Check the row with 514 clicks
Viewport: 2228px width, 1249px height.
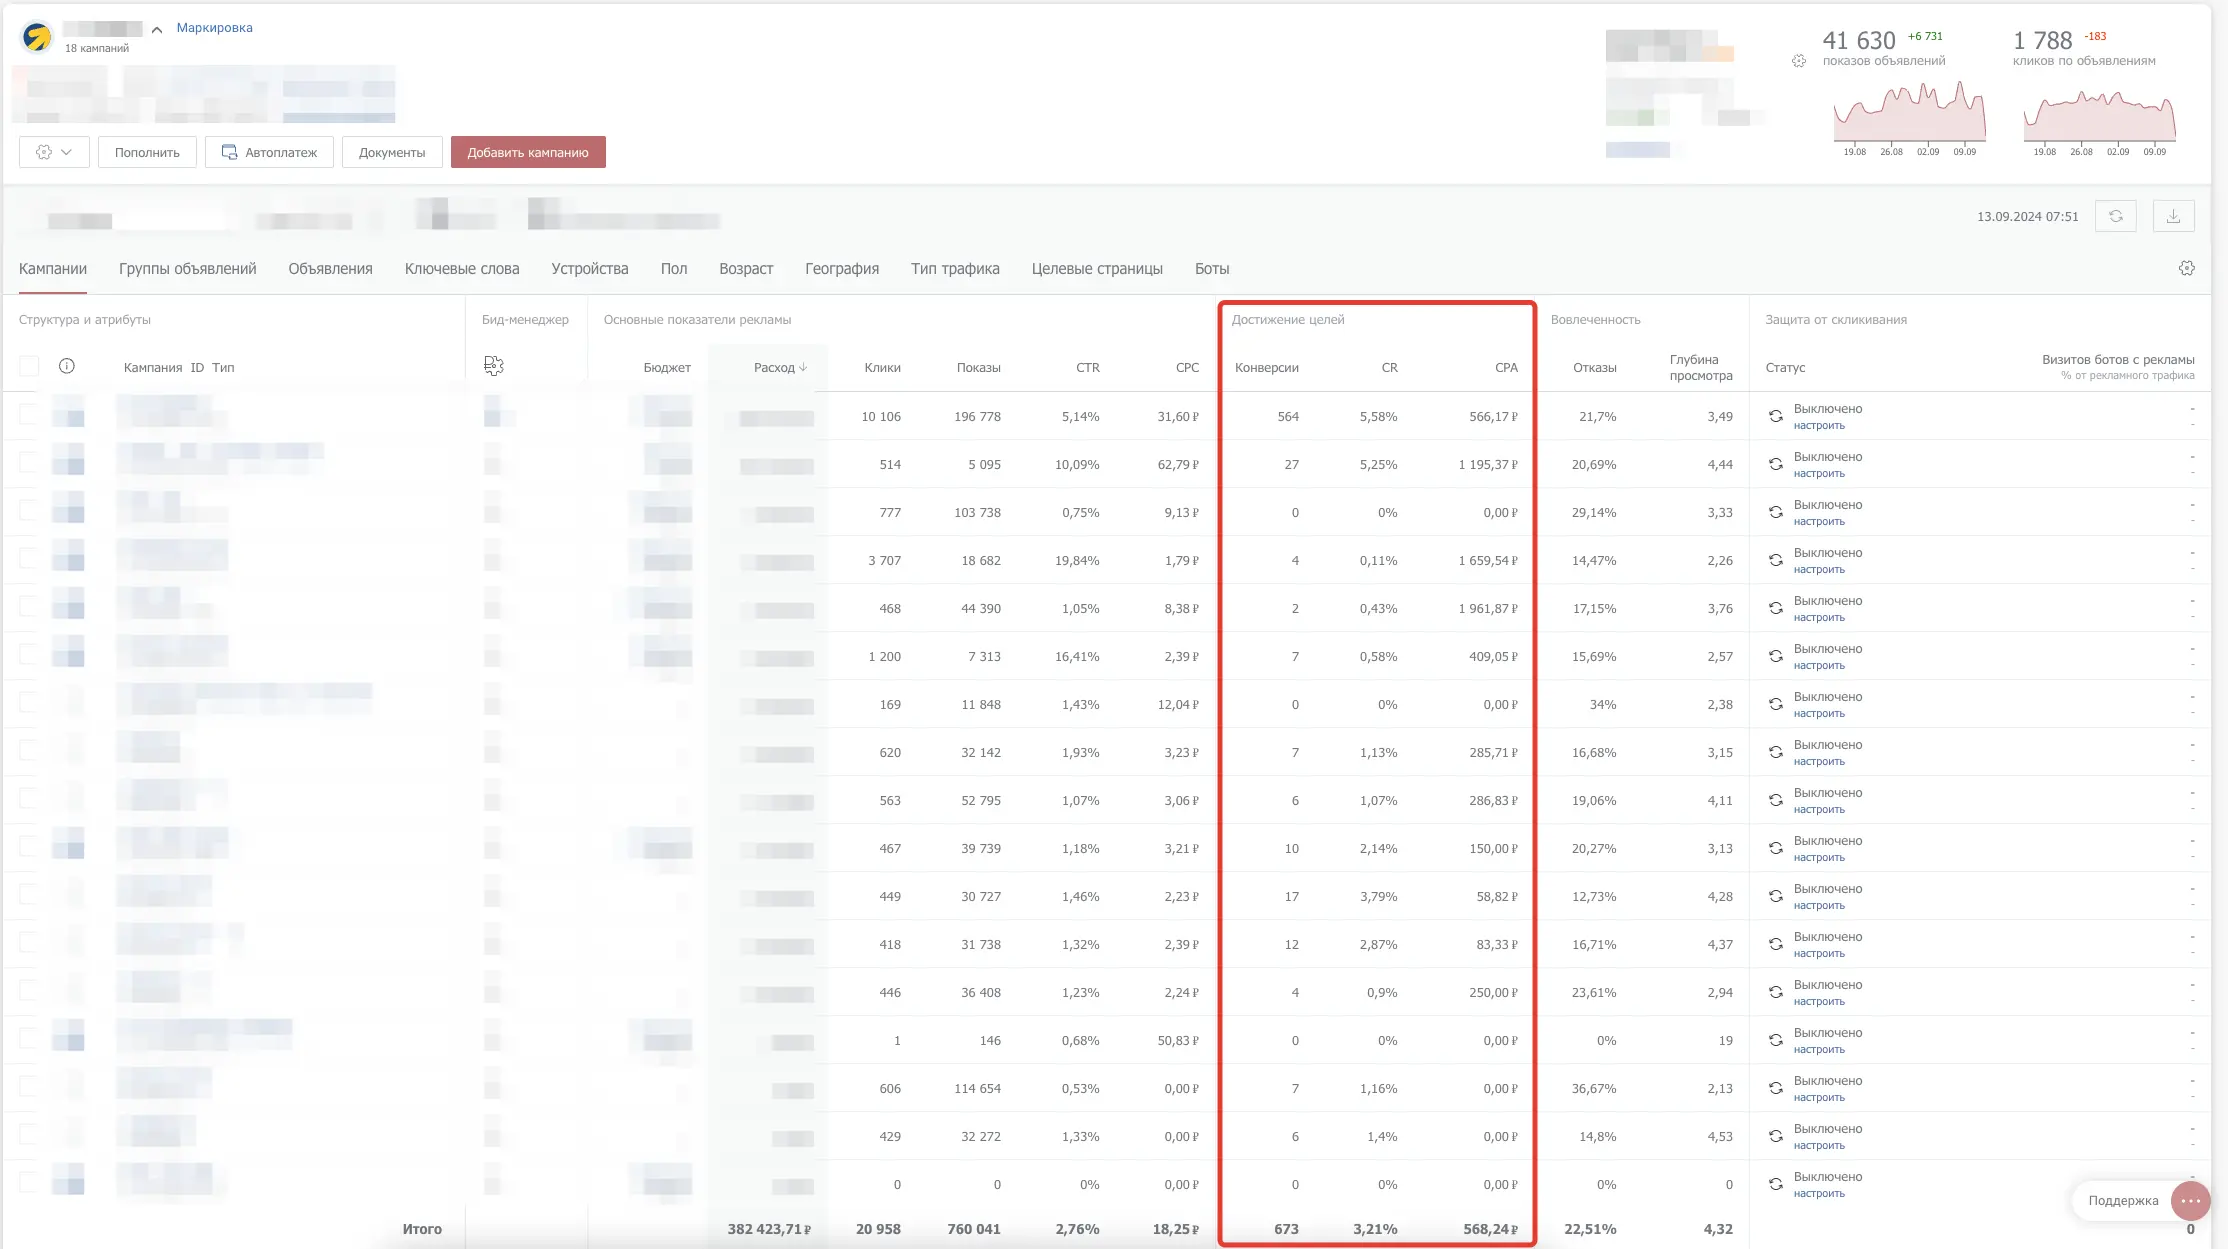[x=28, y=462]
